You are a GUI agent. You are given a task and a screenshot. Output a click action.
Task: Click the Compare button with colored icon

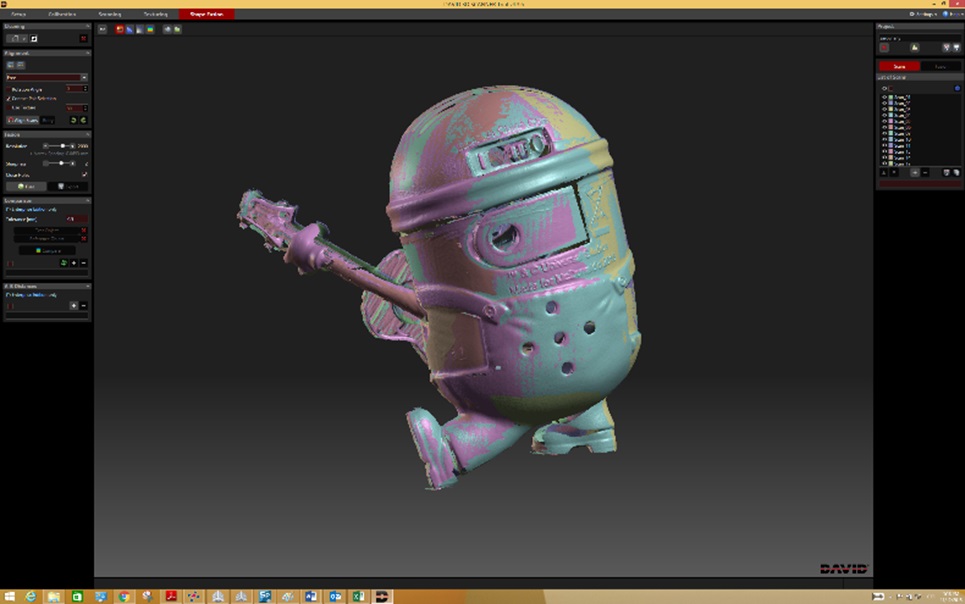tap(47, 251)
